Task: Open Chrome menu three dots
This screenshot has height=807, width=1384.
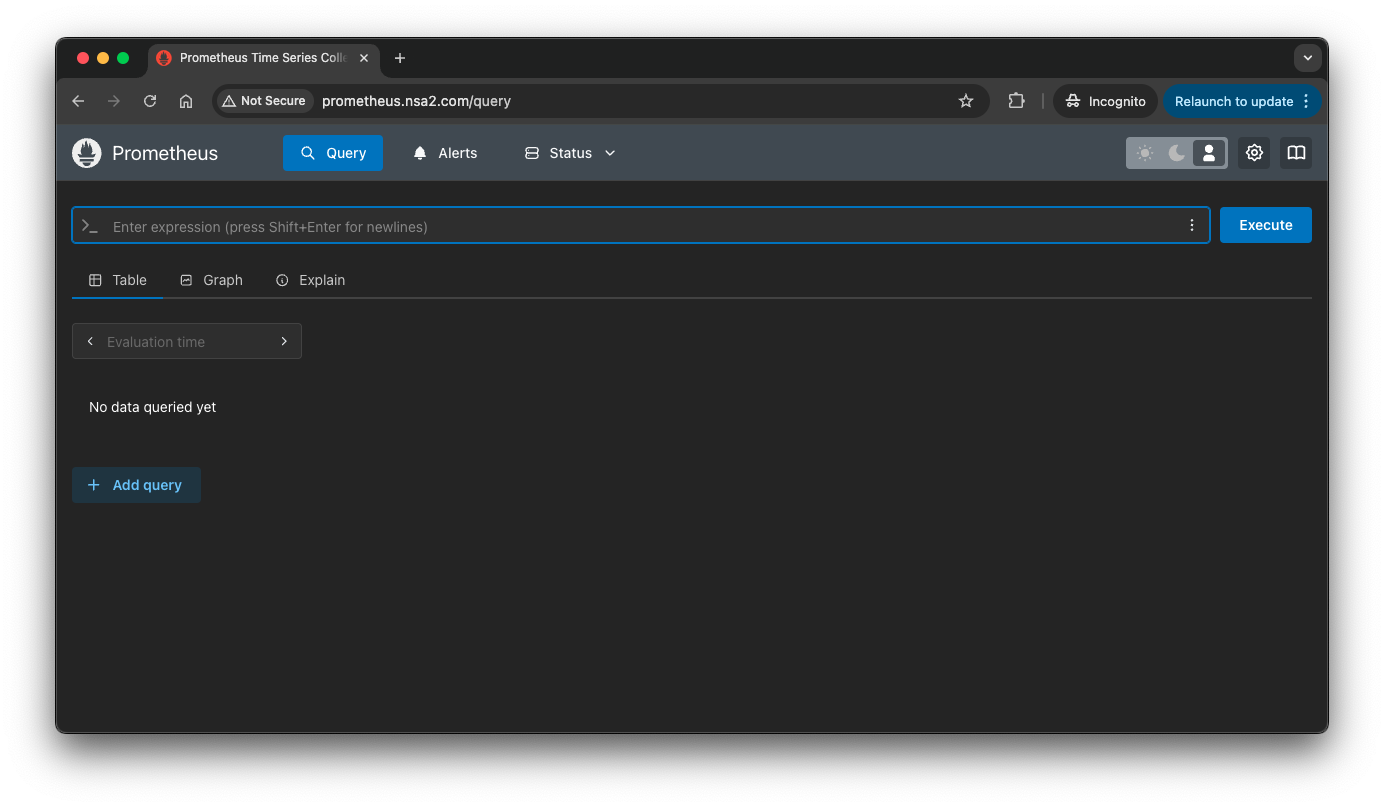Action: (x=1306, y=101)
